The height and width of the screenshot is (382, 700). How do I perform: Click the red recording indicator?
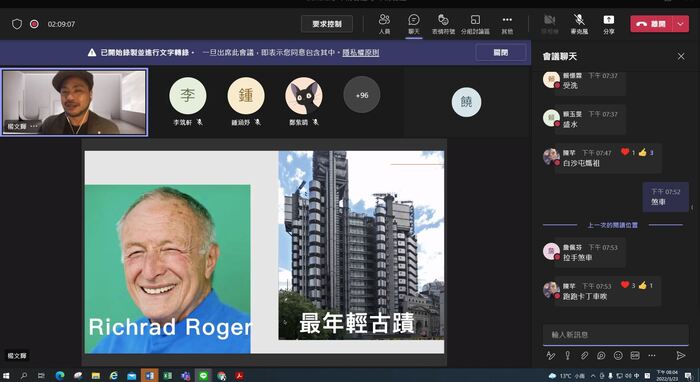click(x=34, y=24)
